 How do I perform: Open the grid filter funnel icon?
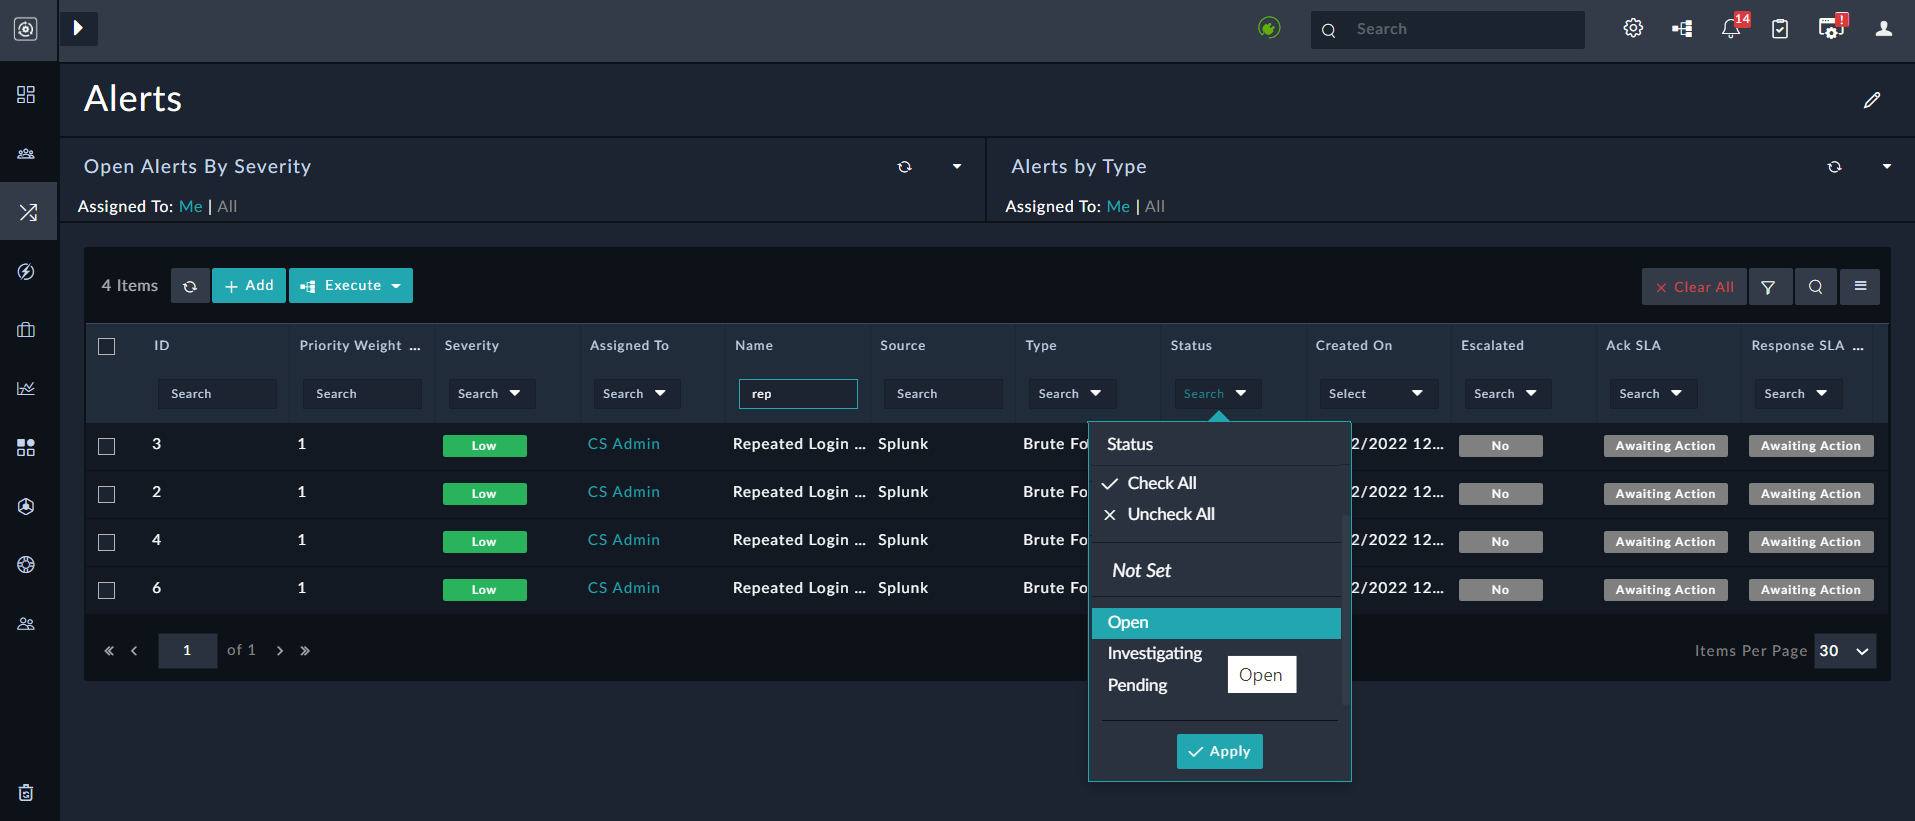click(x=1768, y=287)
